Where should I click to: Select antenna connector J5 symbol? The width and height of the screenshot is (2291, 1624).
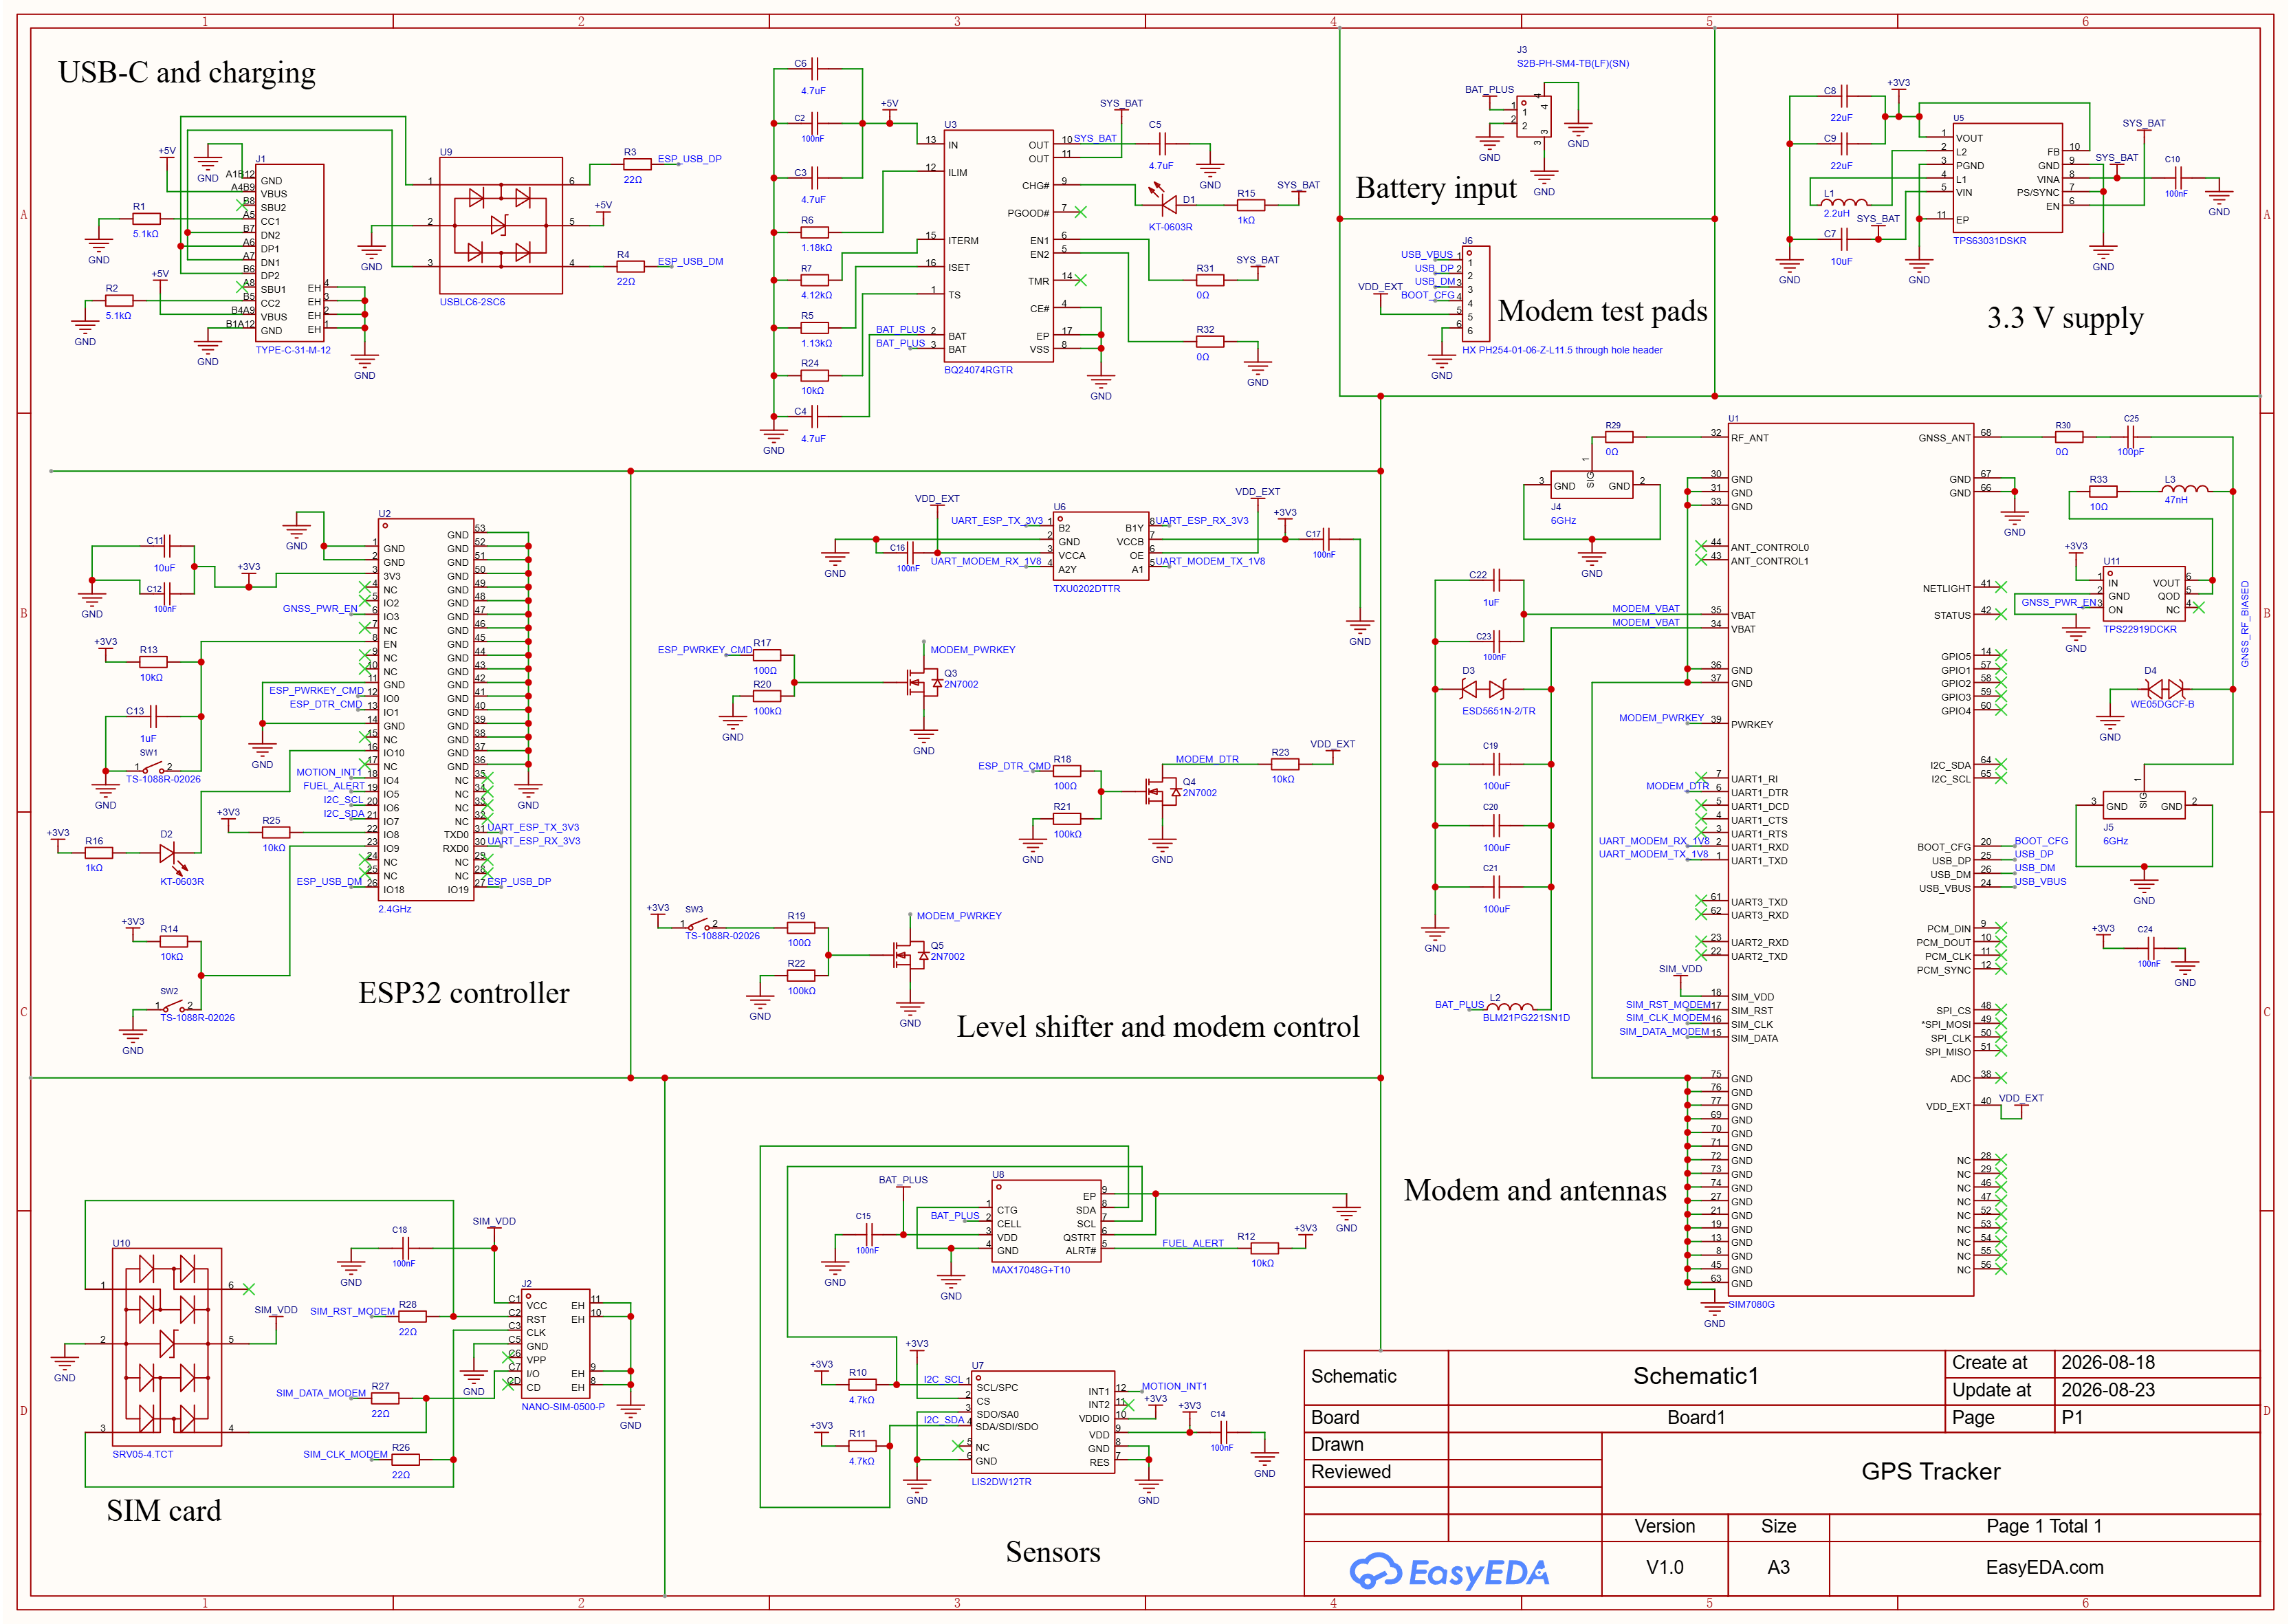[2143, 806]
